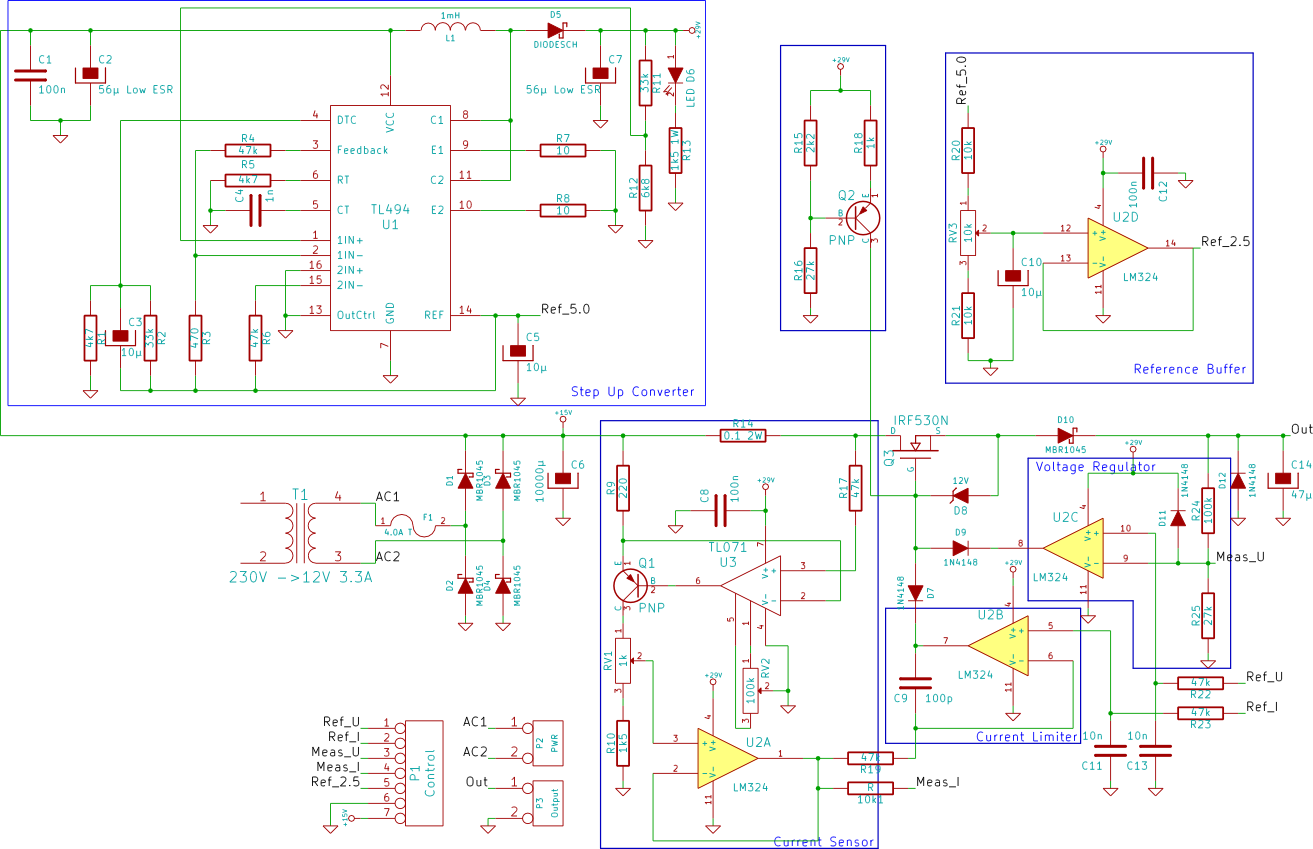This screenshot has width=1313, height=849.
Task: Click resistor R24 100k
Action: [x=1208, y=509]
